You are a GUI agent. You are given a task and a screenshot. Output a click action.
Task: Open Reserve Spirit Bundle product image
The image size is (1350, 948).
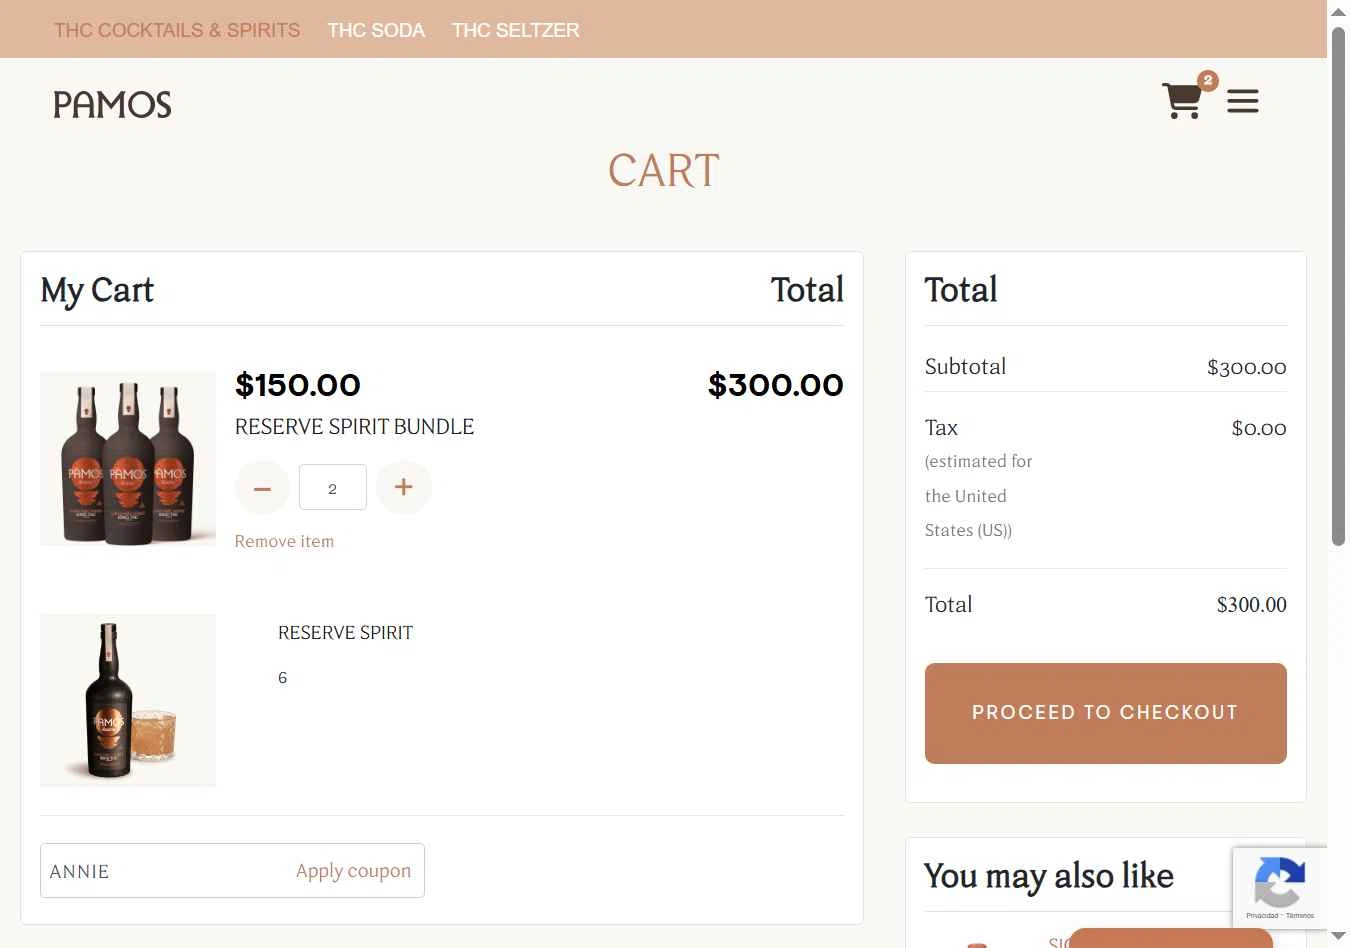128,459
